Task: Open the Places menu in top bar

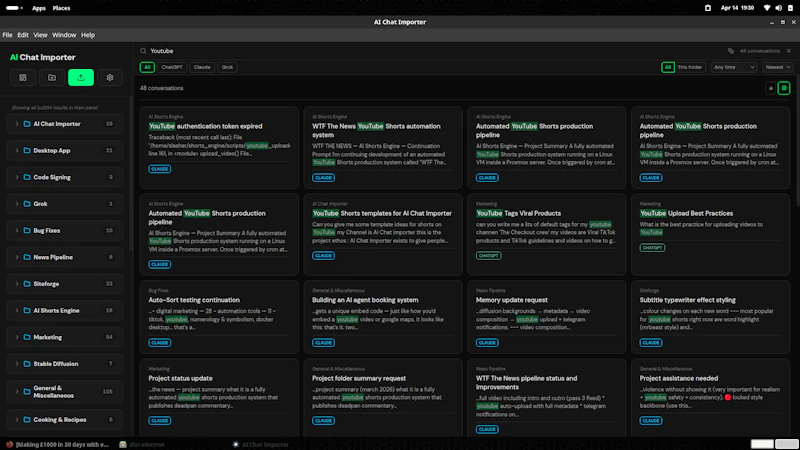Action: (61, 8)
